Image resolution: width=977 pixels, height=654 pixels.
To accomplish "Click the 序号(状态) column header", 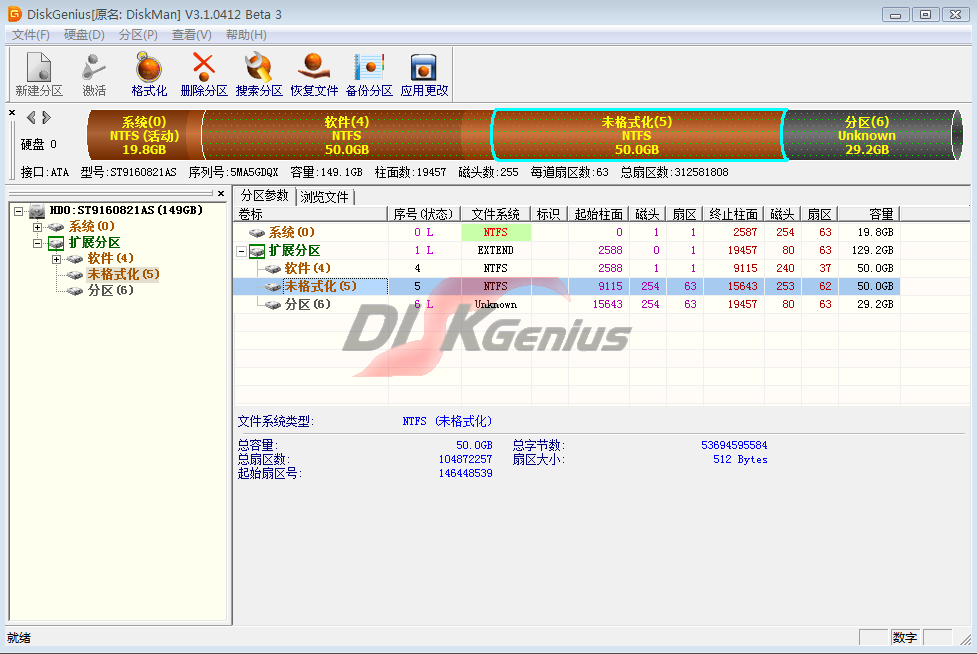I will point(424,214).
